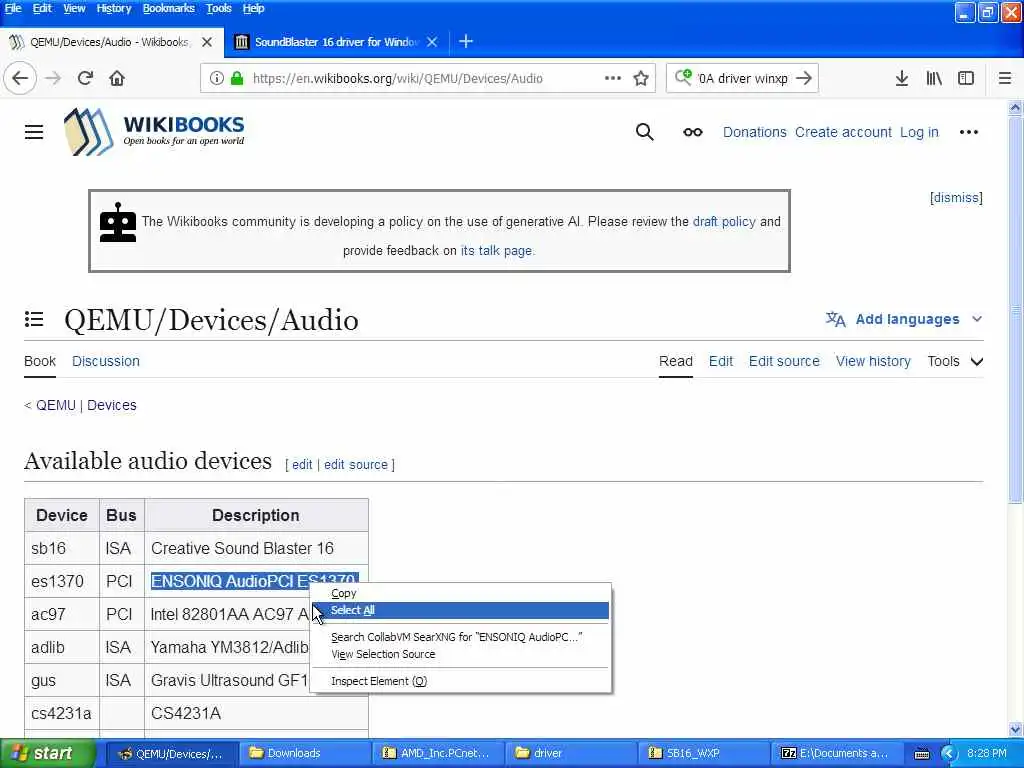Switch to the Discussion tab
Image resolution: width=1024 pixels, height=768 pixels.
[106, 361]
